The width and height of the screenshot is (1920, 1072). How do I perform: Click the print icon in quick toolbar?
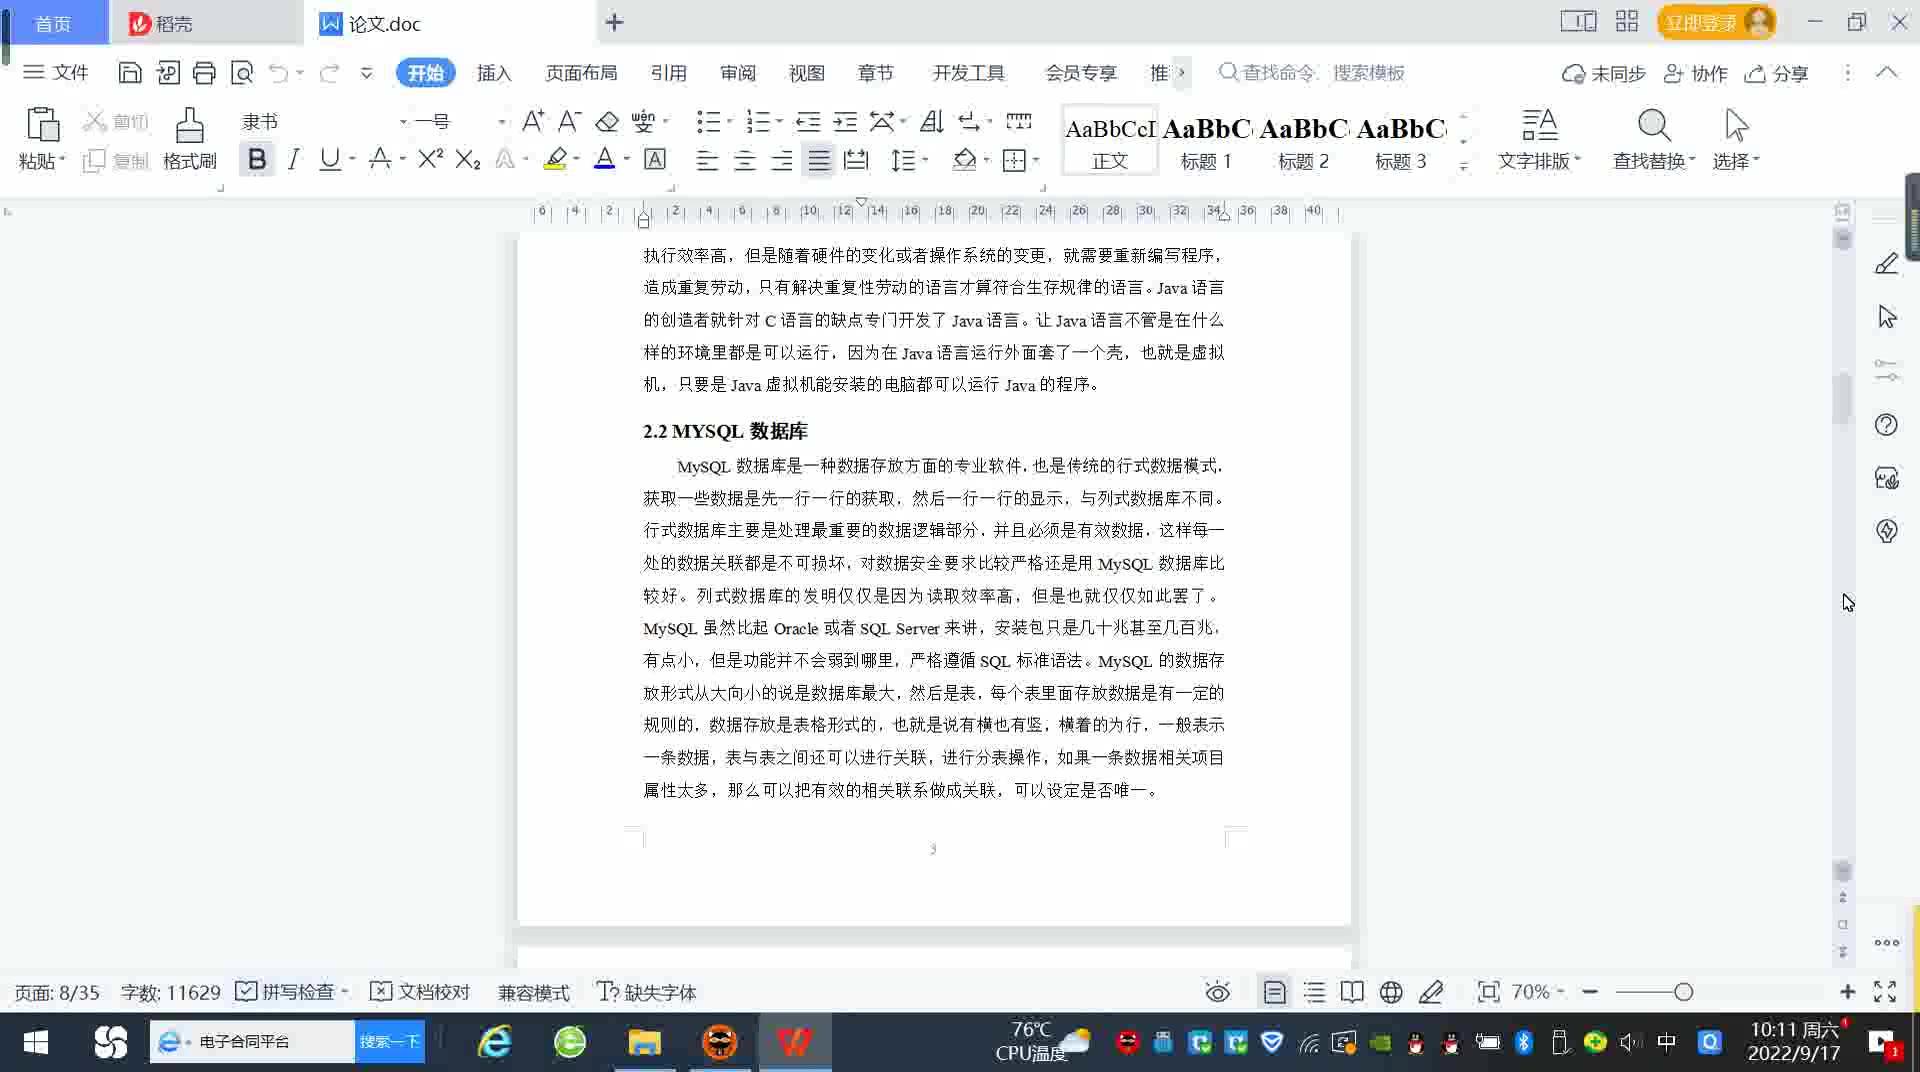click(204, 73)
